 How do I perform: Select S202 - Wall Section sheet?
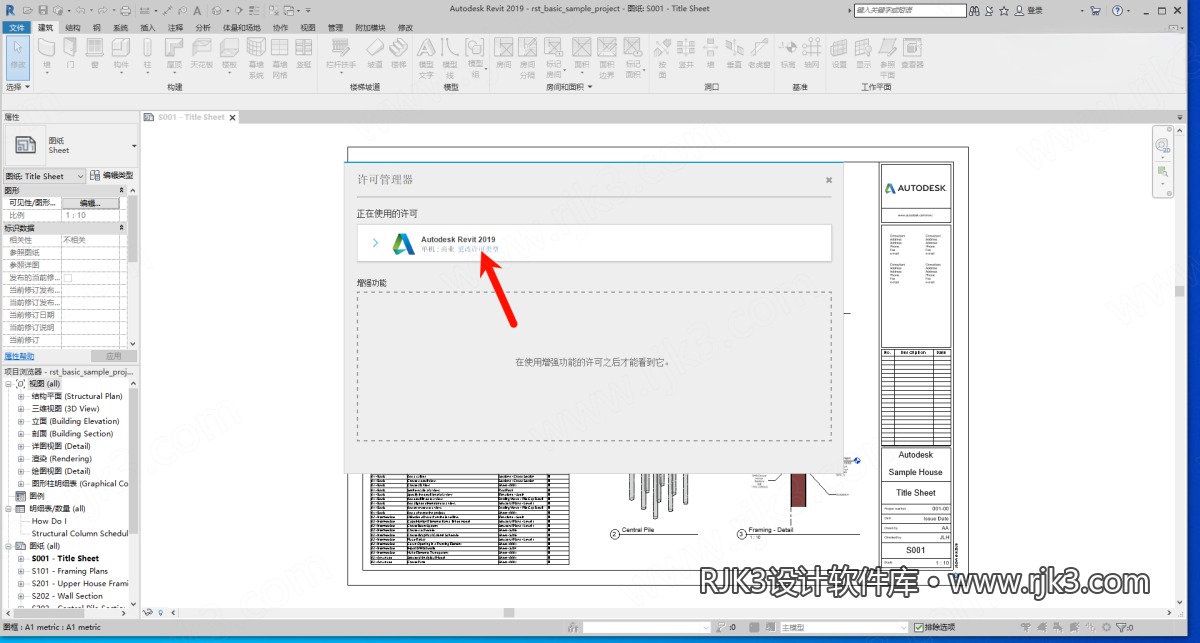tap(67, 596)
